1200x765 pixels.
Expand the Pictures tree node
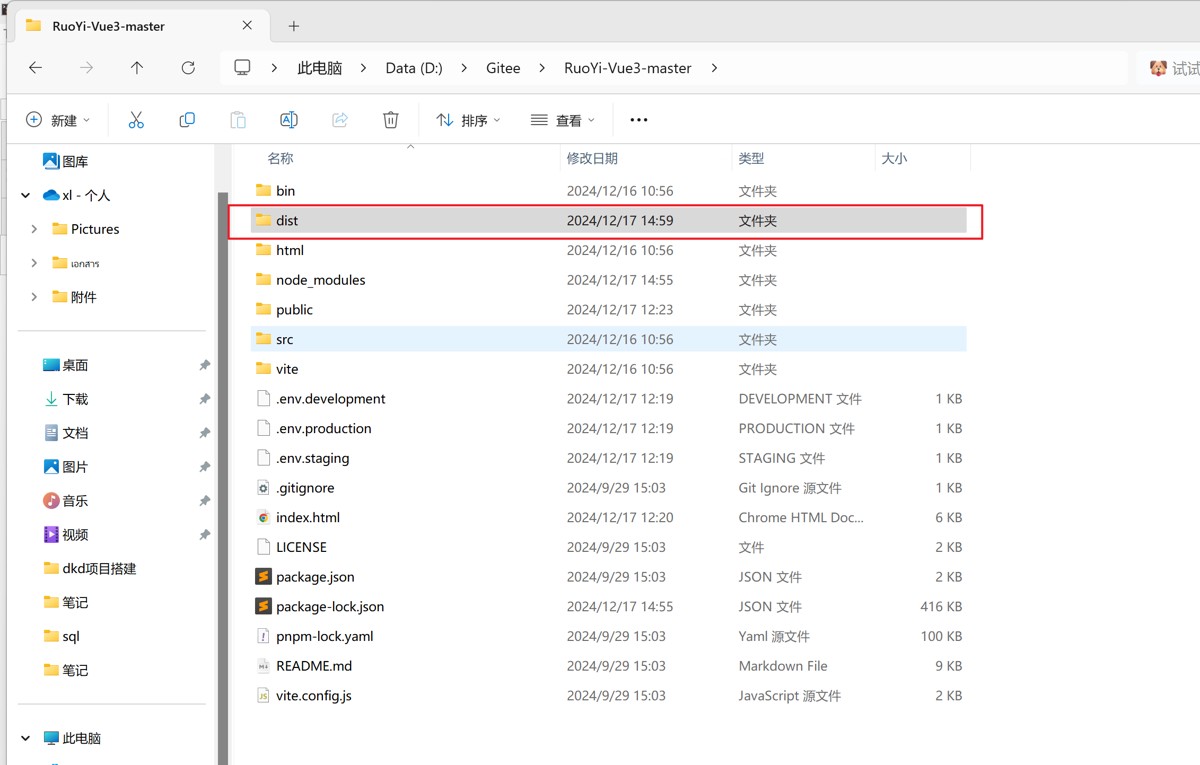click(x=34, y=229)
